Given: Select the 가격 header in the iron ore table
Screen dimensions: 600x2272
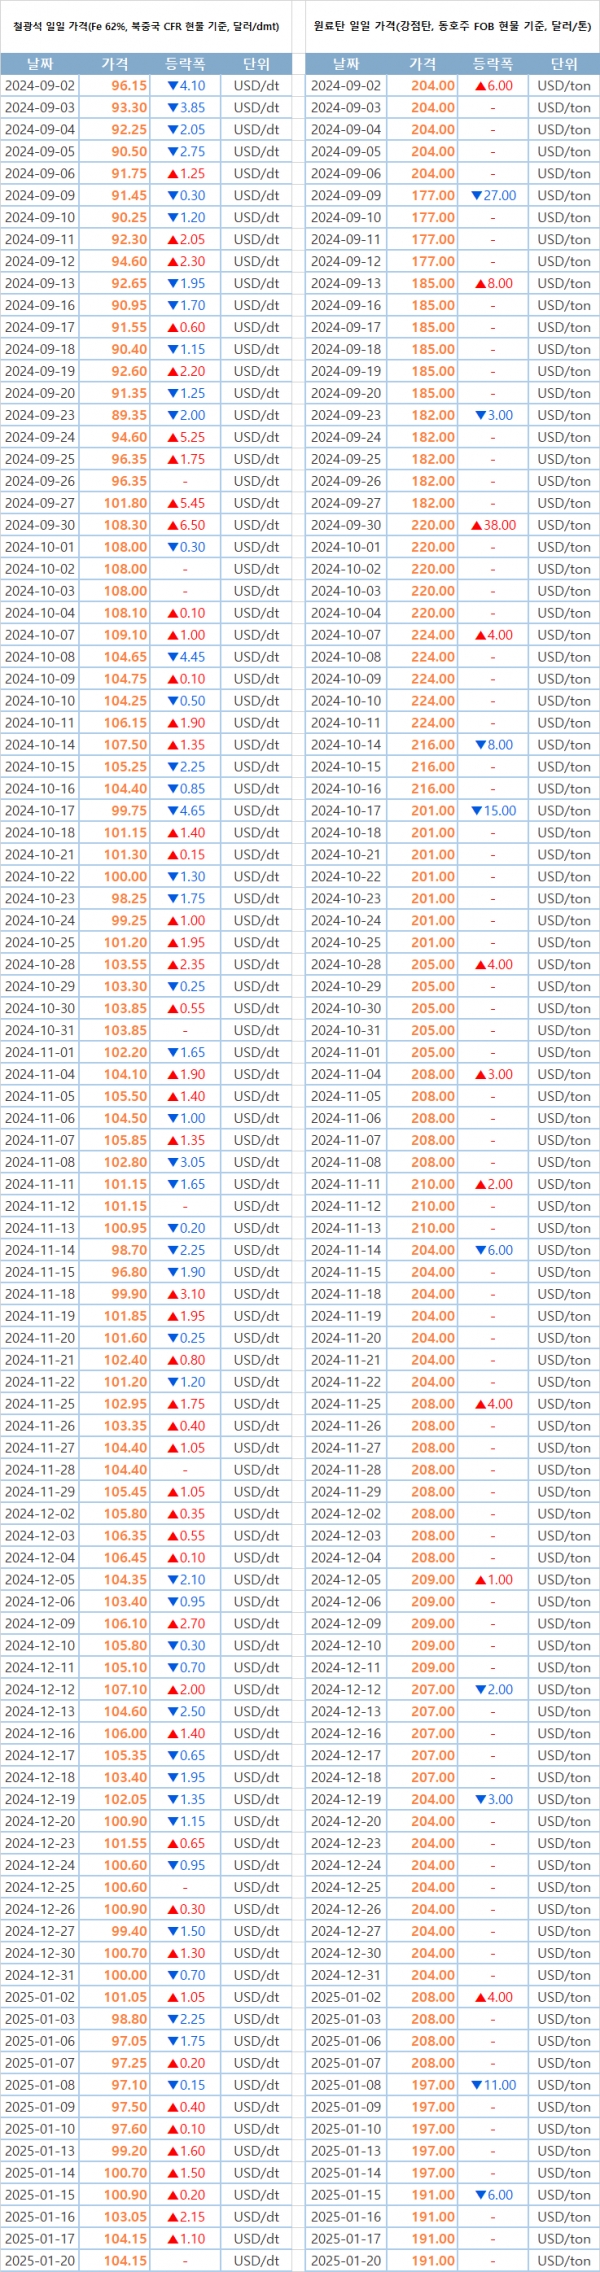Looking at the screenshot, I should (x=115, y=64).
